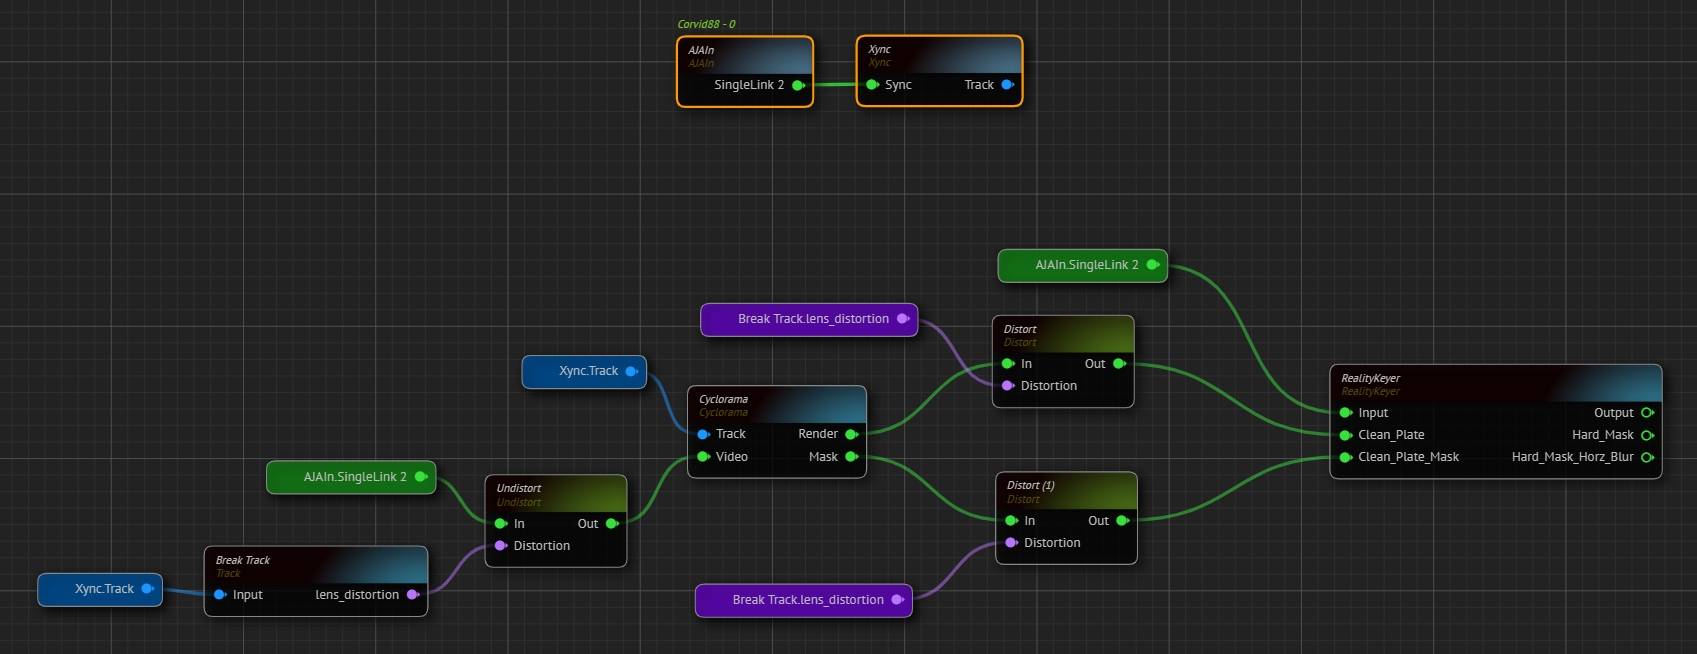The height and width of the screenshot is (654, 1697).
Task: Select the Undistort node header
Action: coord(519,489)
